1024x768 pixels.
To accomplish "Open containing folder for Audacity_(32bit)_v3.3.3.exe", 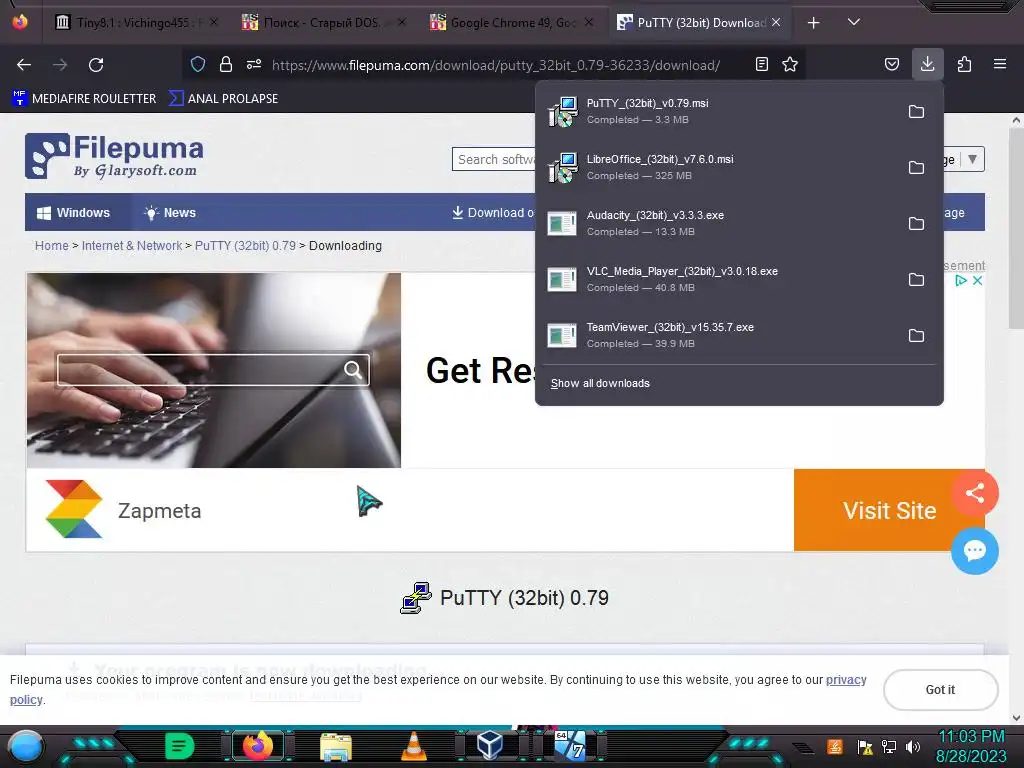I will (x=916, y=223).
